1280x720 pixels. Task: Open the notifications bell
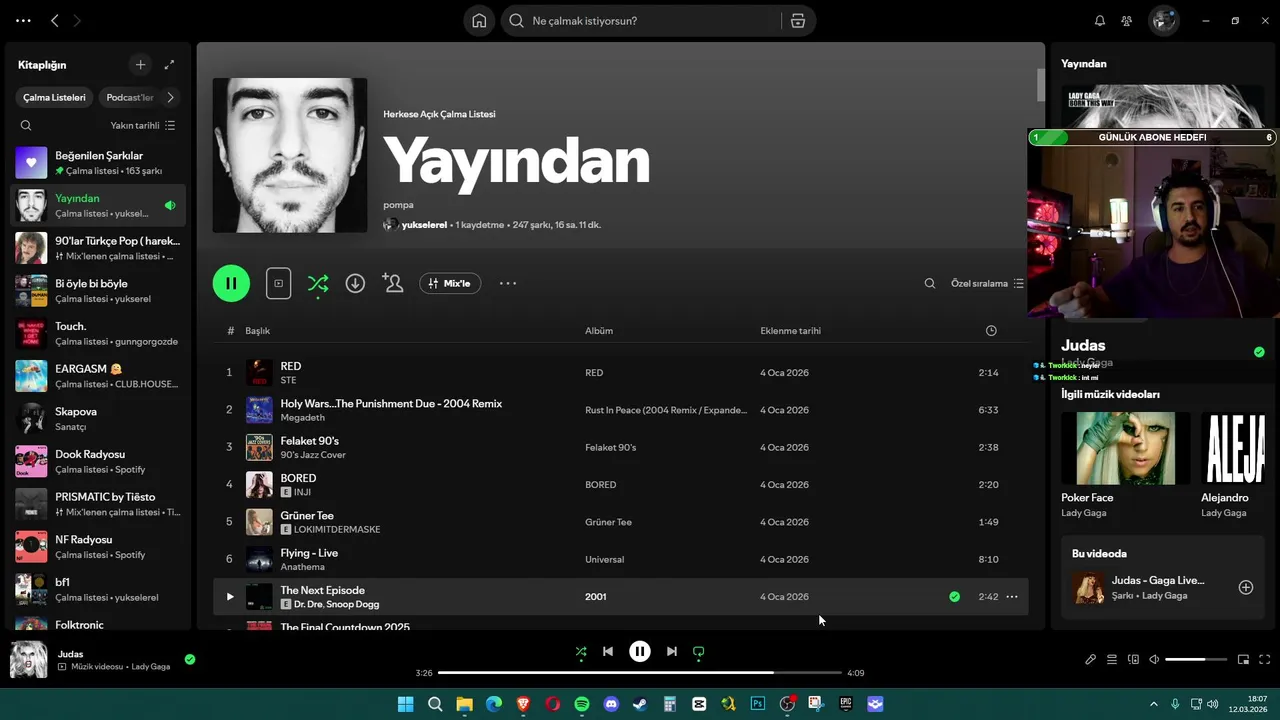tap(1100, 21)
